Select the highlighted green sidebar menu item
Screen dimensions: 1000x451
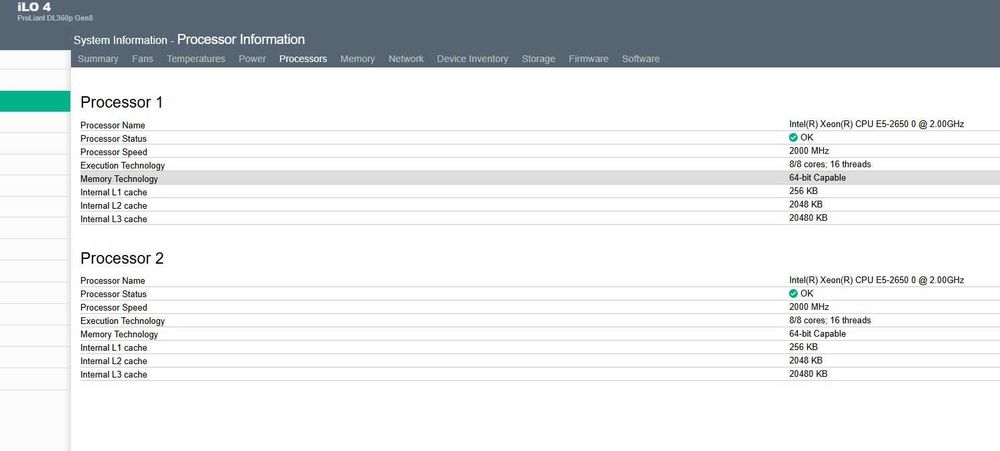35,101
